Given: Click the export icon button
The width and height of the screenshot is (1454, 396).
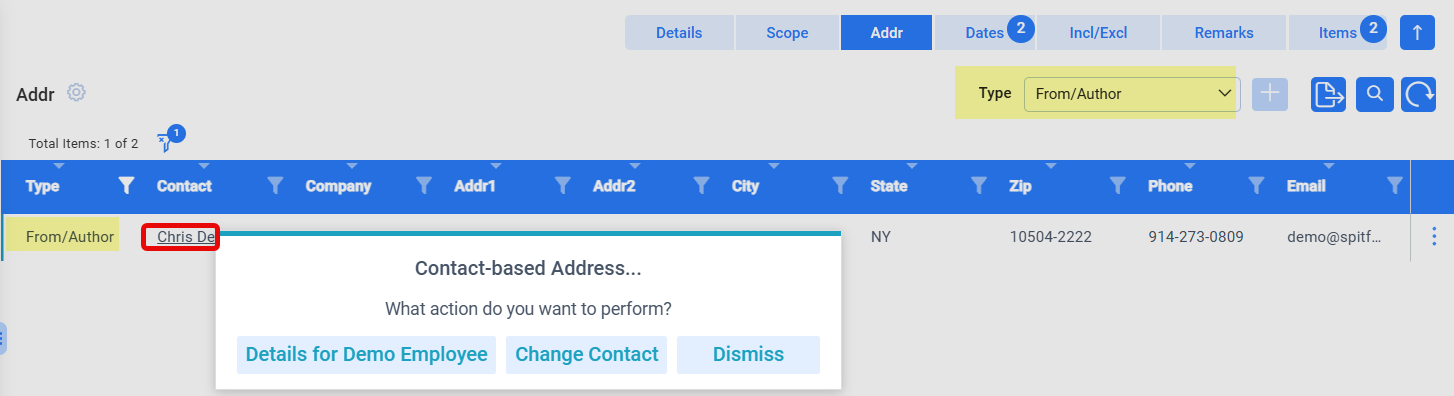Looking at the screenshot, I should [x=1328, y=94].
